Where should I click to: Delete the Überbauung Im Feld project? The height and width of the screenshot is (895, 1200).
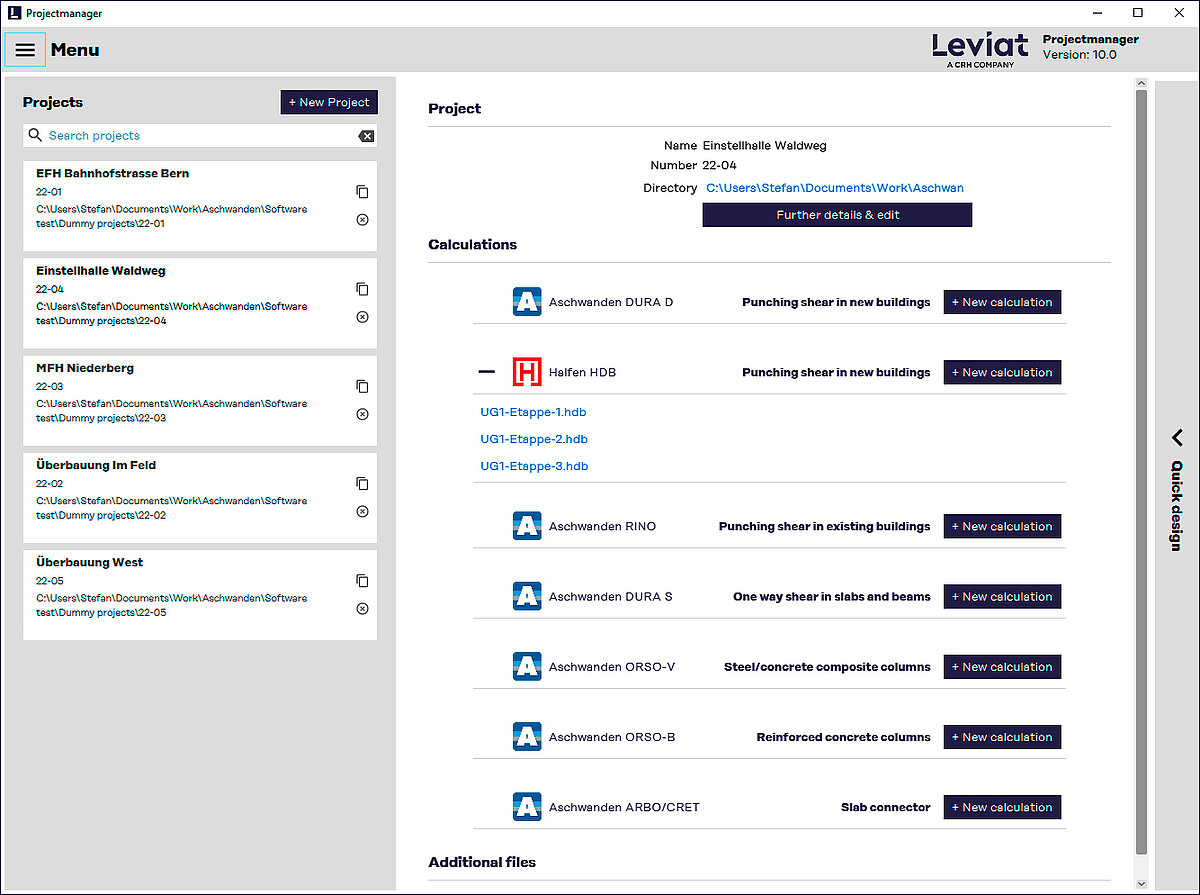[x=362, y=511]
